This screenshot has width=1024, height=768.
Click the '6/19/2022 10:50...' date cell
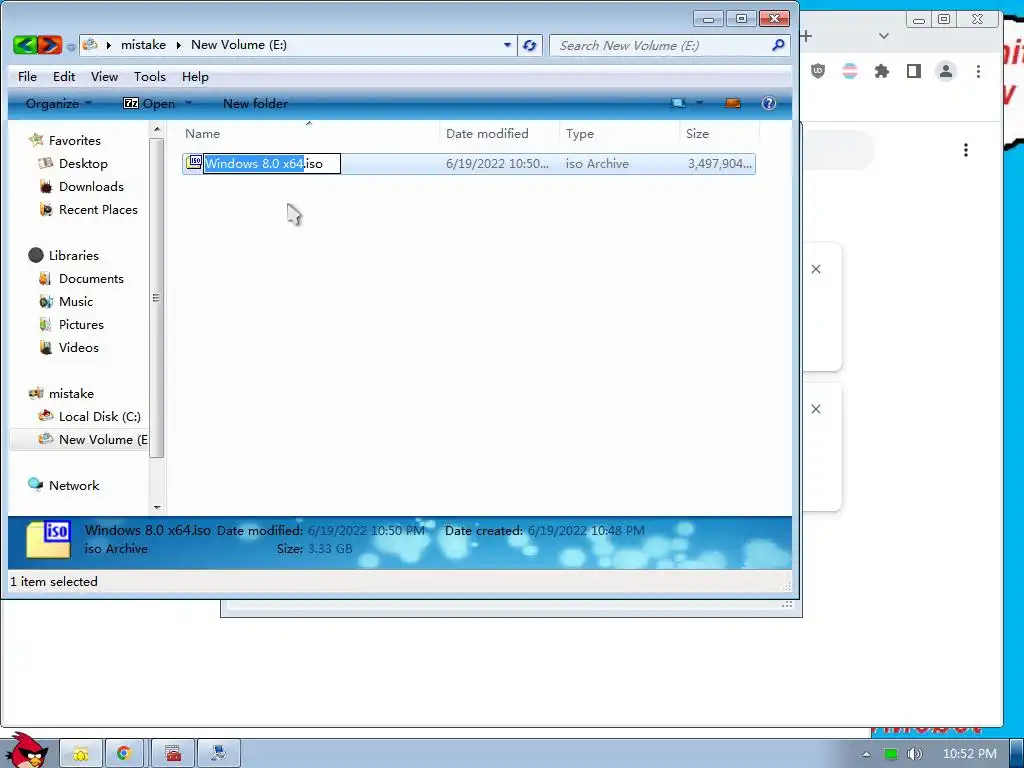click(497, 163)
